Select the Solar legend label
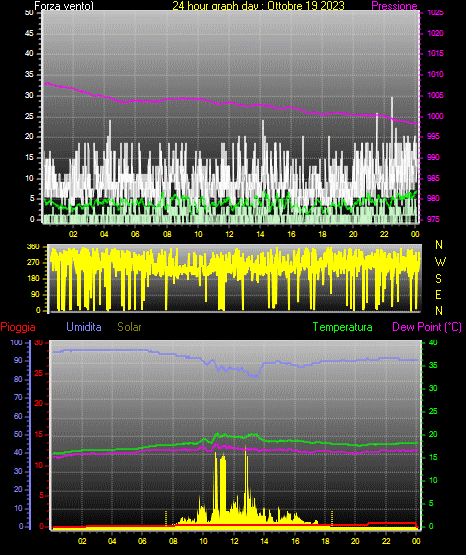 (x=130, y=327)
